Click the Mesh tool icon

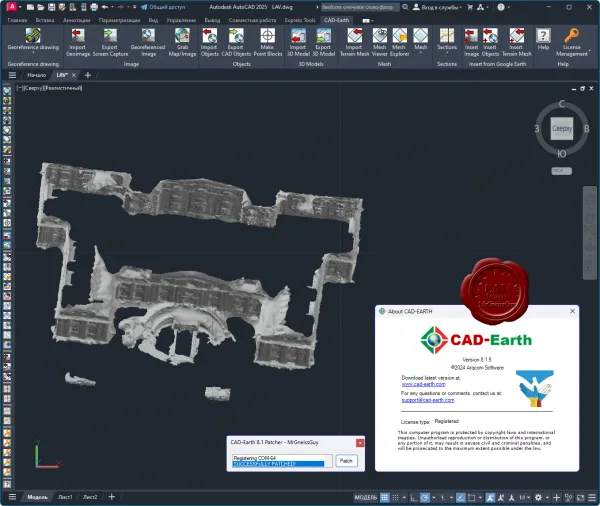(420, 36)
